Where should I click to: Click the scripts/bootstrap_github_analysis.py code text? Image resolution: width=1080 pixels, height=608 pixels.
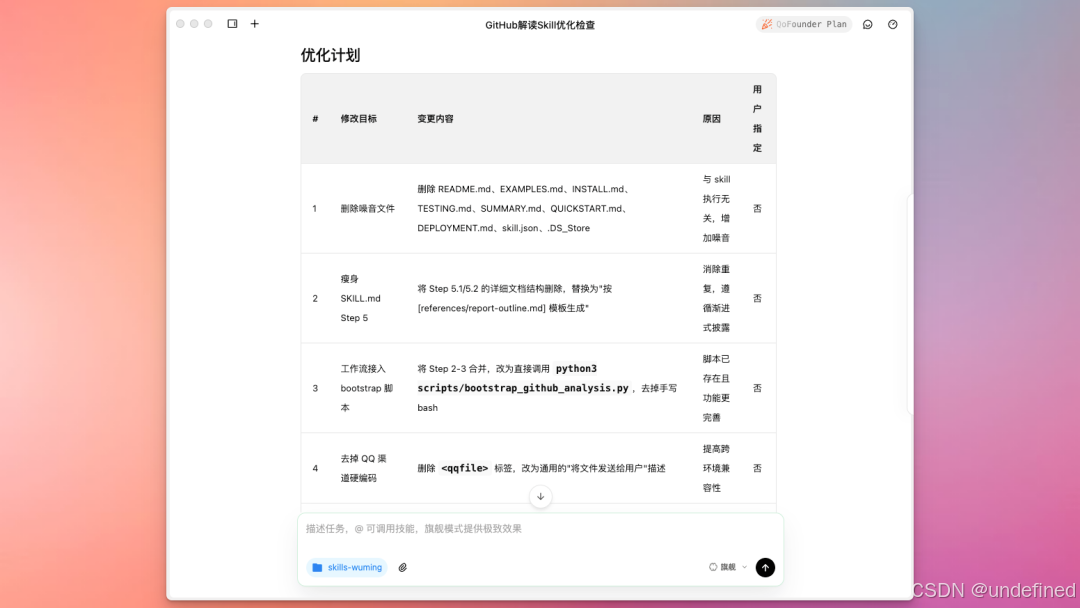[523, 388]
